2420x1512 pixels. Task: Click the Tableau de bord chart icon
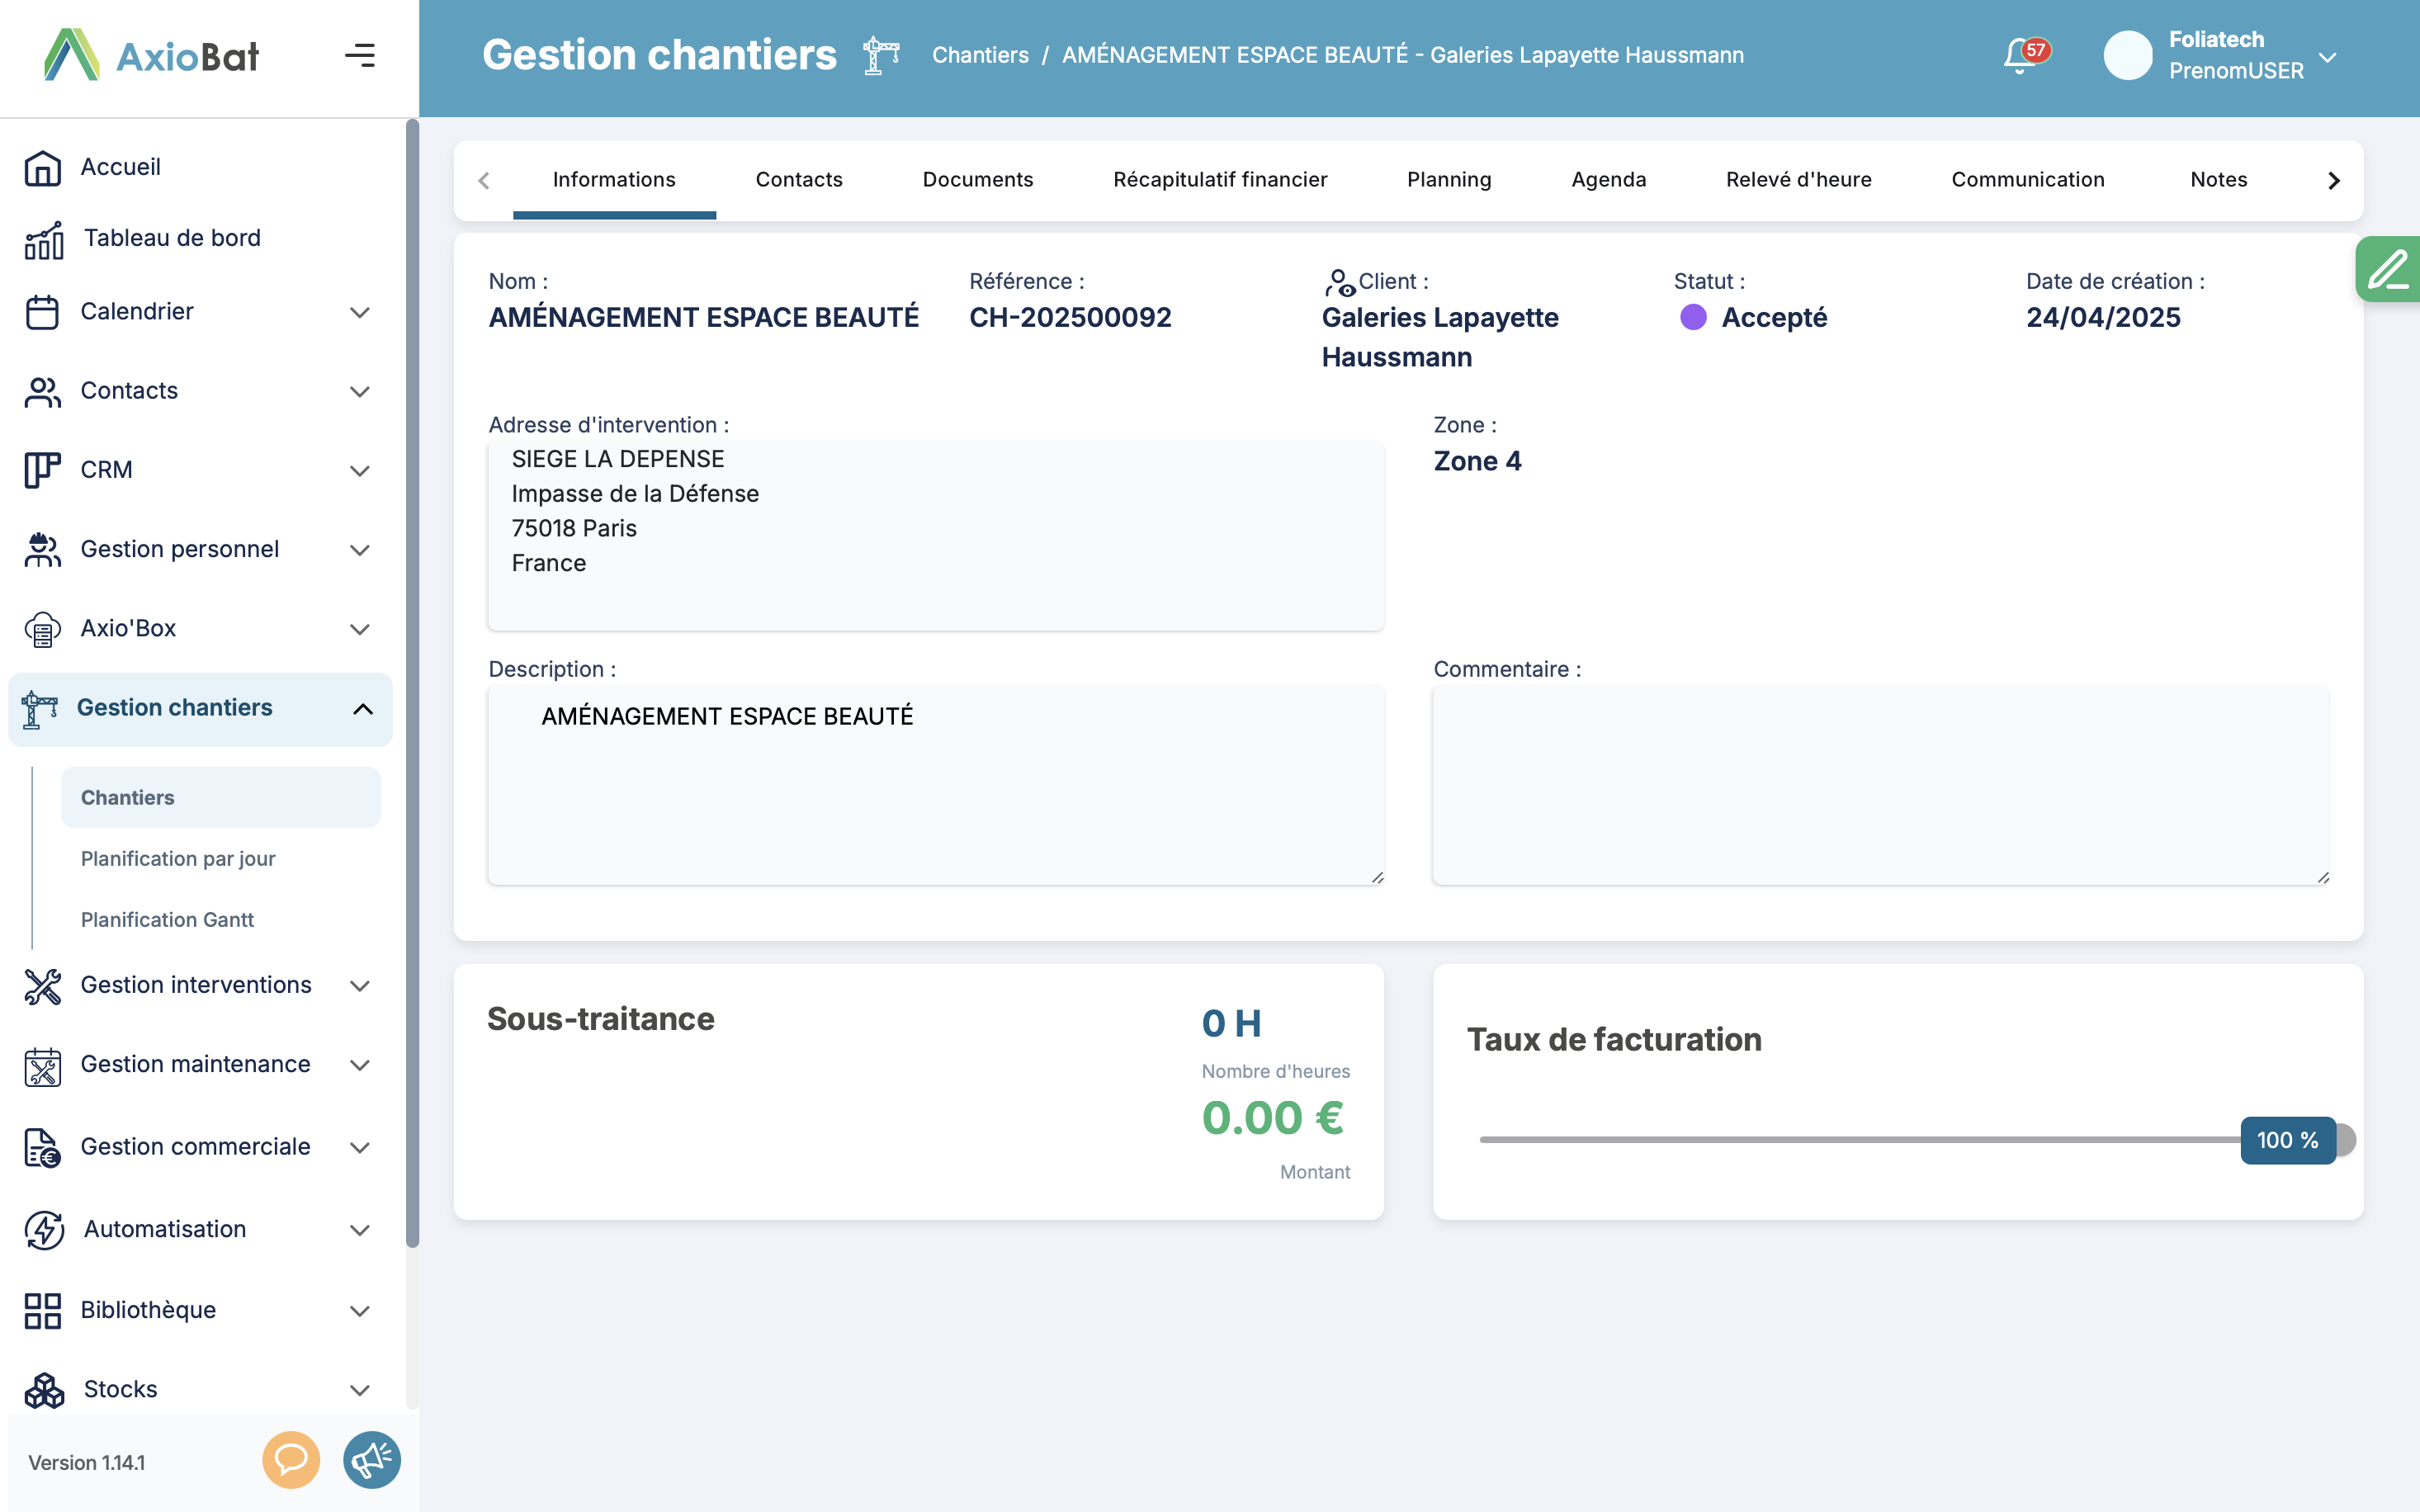pyautogui.click(x=44, y=239)
